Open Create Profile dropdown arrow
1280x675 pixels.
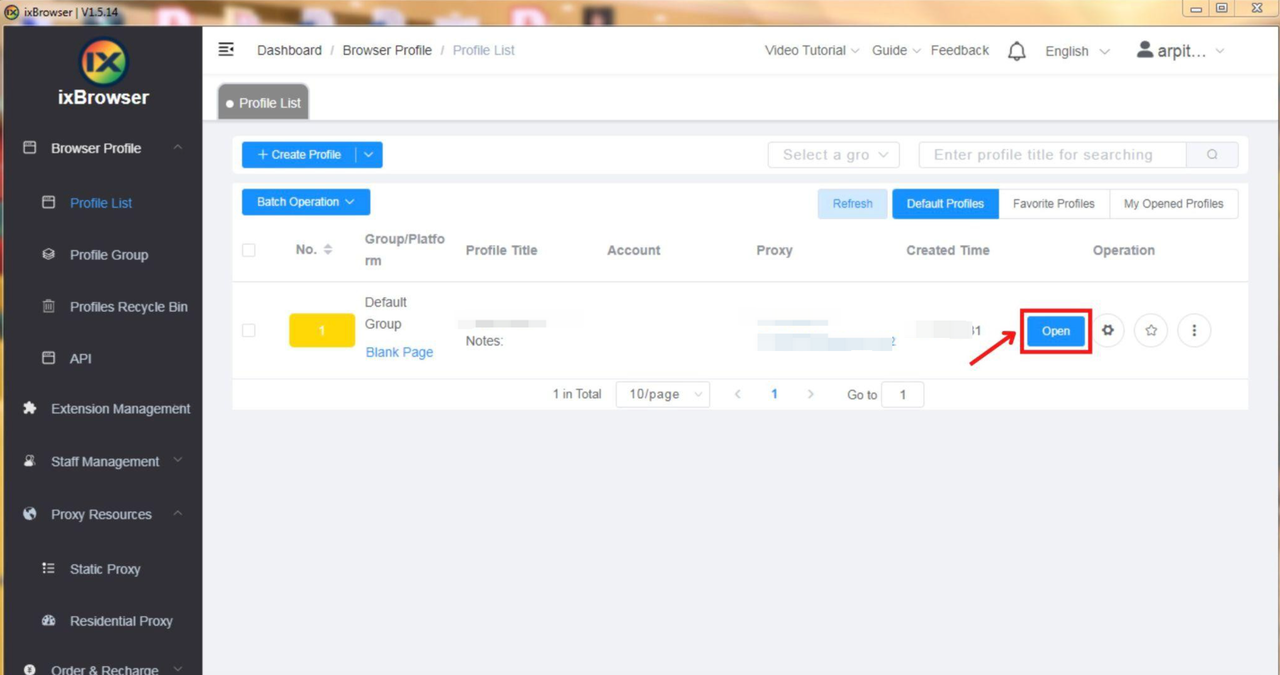click(368, 155)
